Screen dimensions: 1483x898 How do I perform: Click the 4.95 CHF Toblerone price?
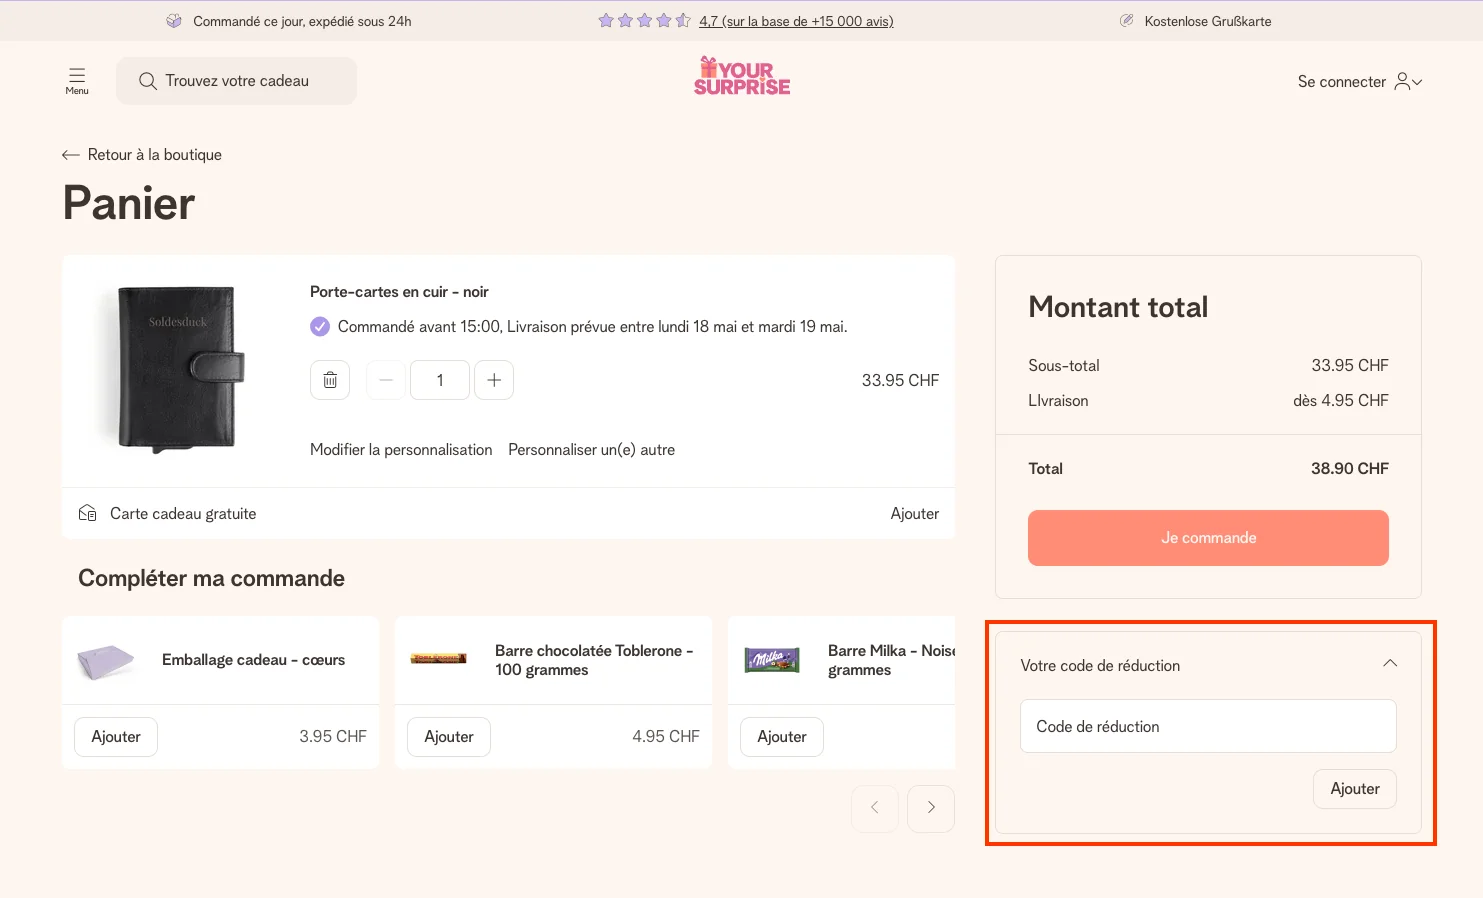[666, 736]
